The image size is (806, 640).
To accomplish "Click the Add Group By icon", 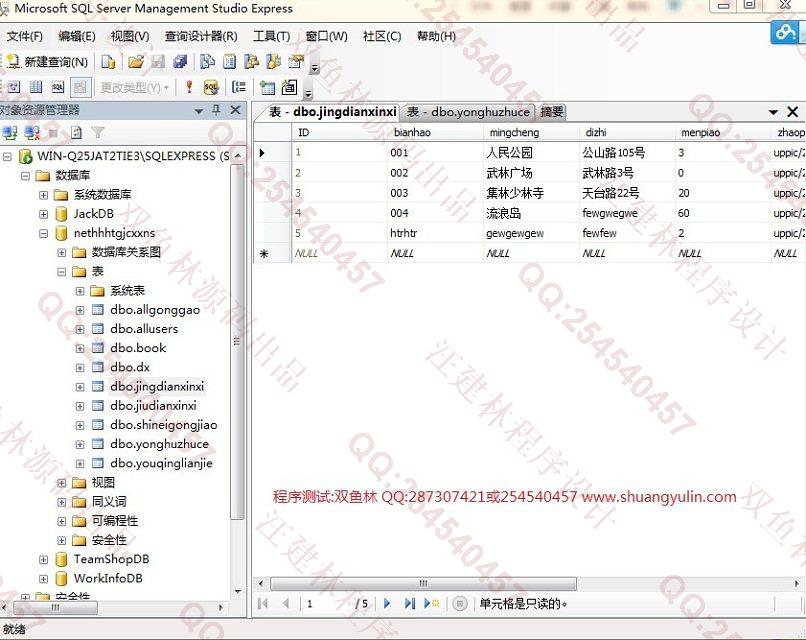I will (x=239, y=87).
